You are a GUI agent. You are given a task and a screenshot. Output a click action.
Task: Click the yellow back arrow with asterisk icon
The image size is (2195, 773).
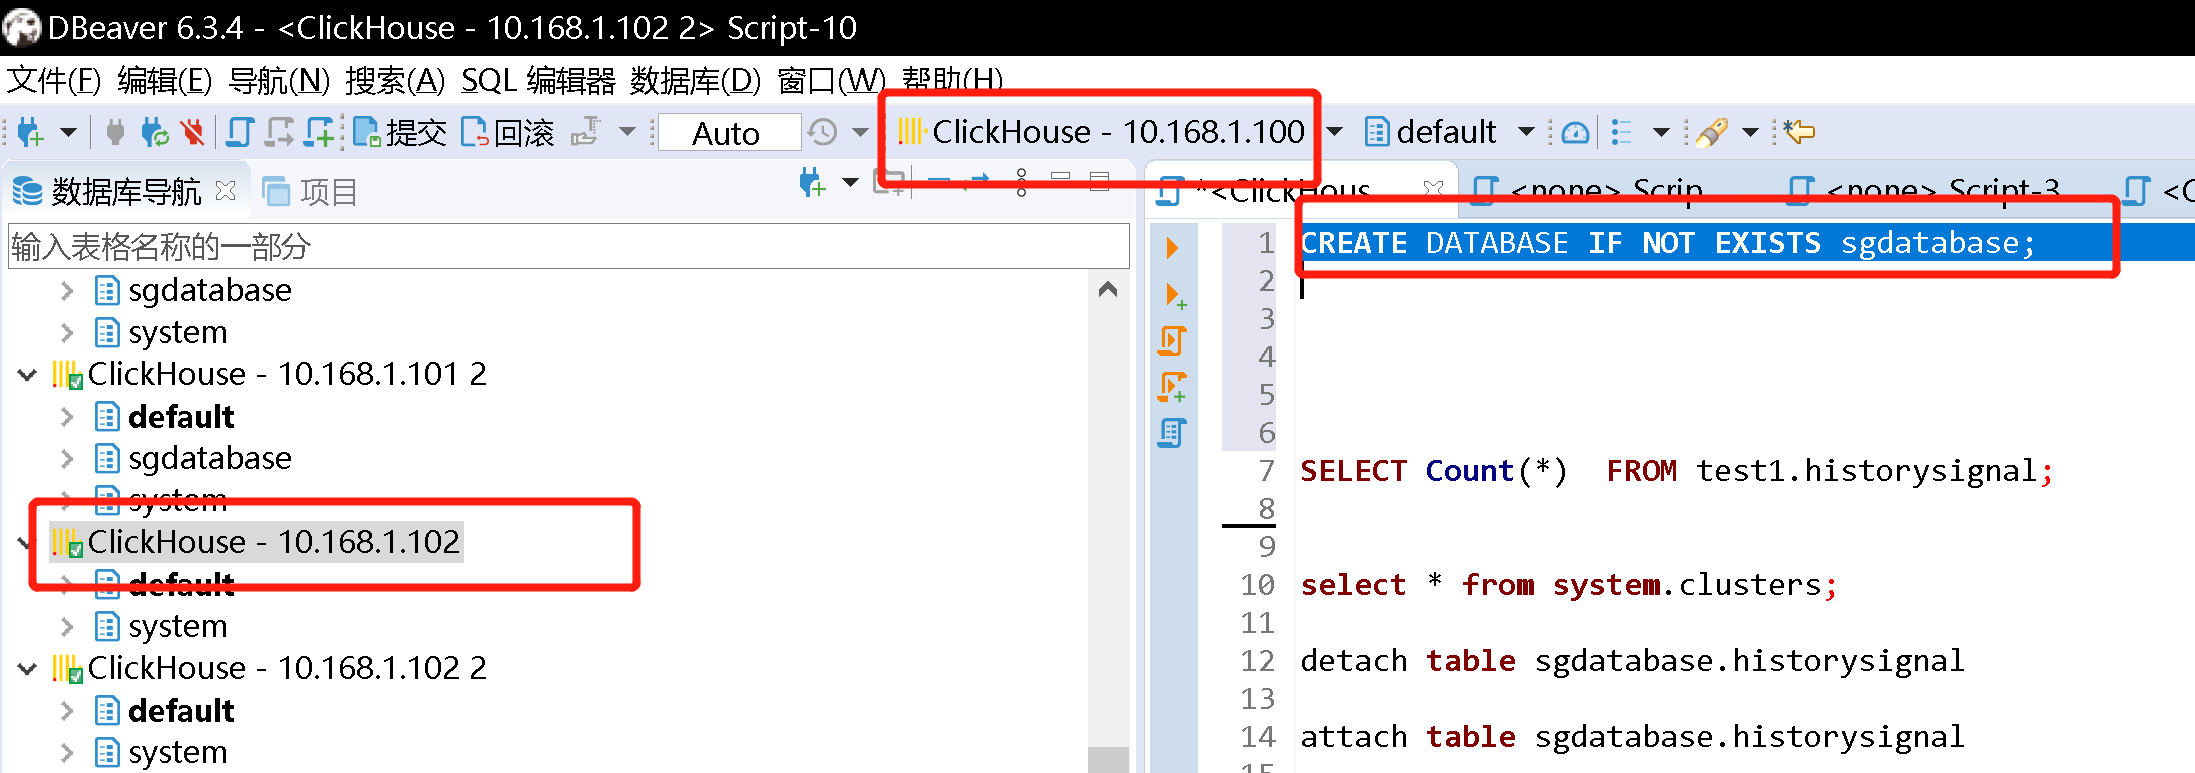[1798, 131]
